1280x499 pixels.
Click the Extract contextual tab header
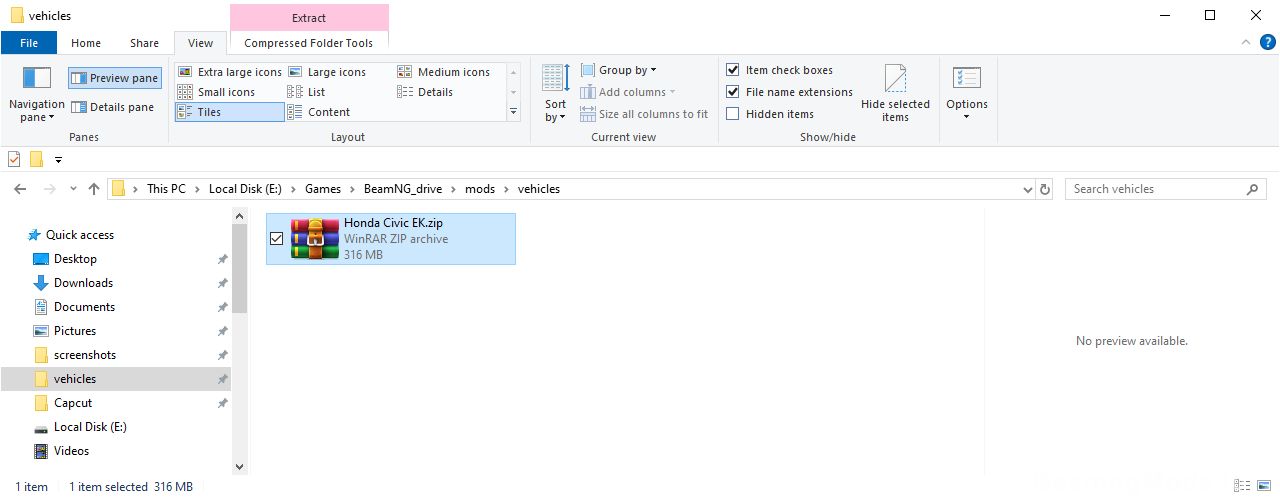(309, 17)
